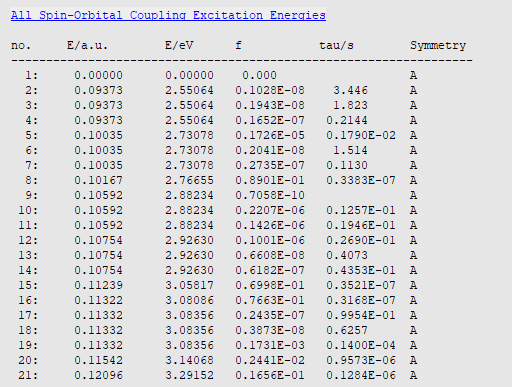Click the f value 0.2207E-06
512x387 pixels.
pyautogui.click(x=270, y=210)
